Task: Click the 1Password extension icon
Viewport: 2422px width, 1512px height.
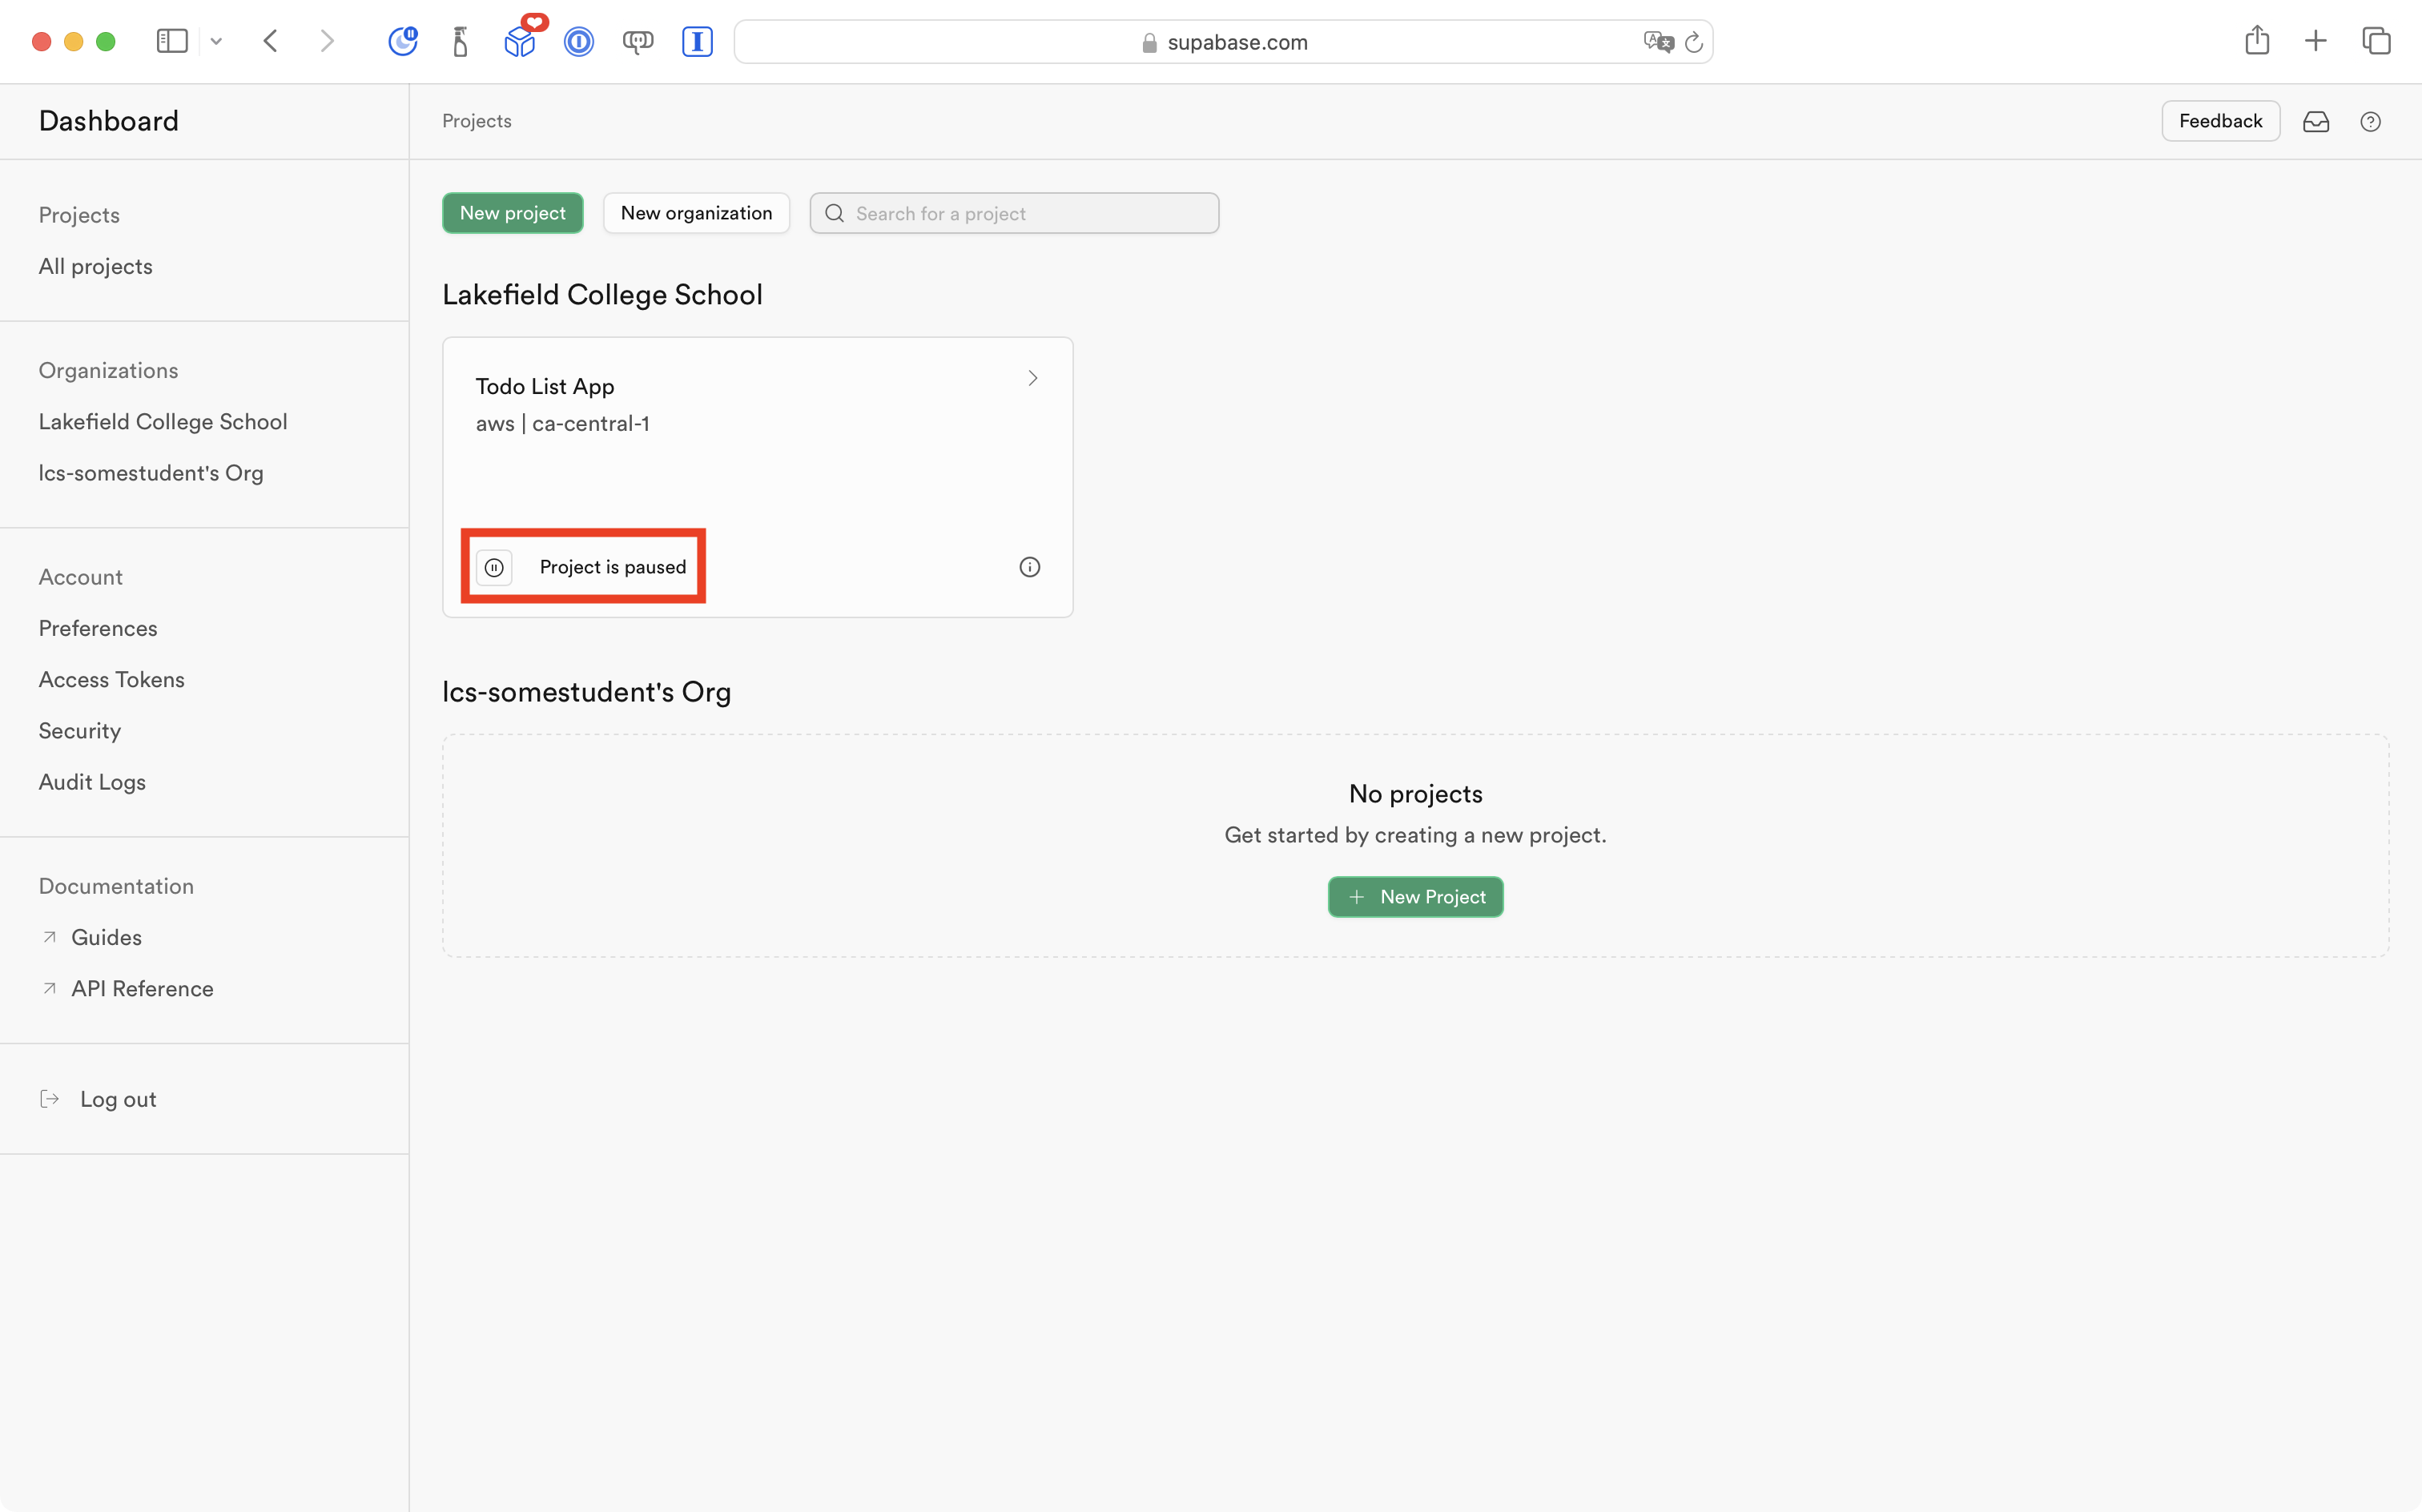Action: (579, 41)
